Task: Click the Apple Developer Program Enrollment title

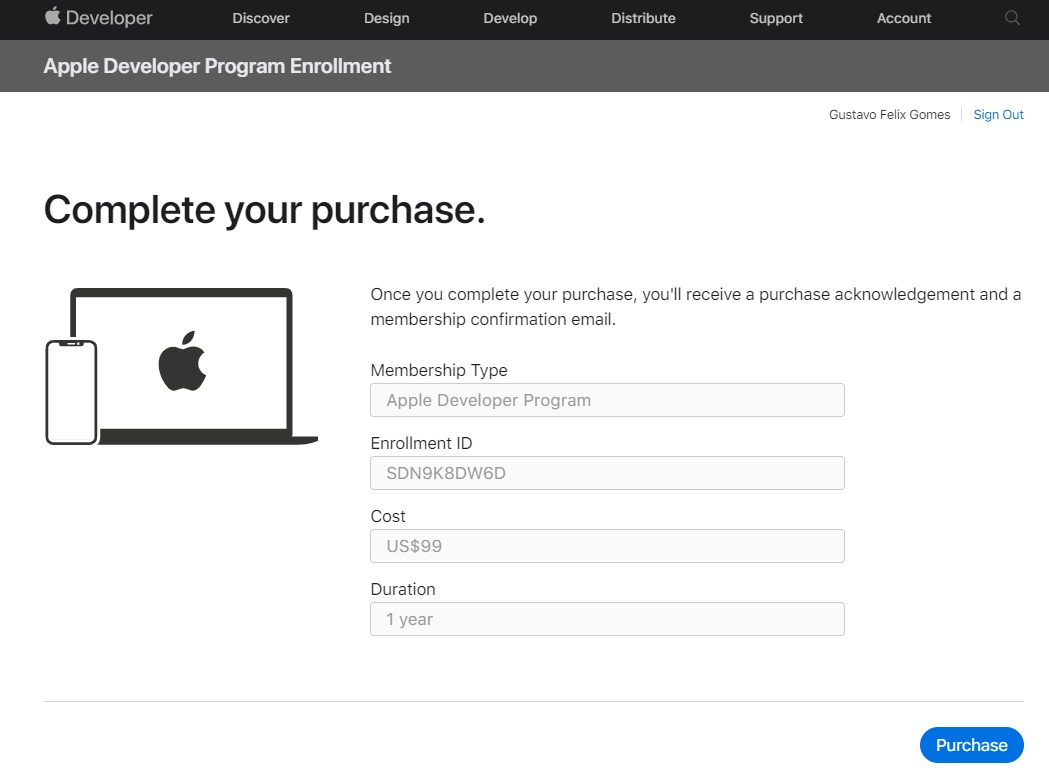Action: click(217, 66)
